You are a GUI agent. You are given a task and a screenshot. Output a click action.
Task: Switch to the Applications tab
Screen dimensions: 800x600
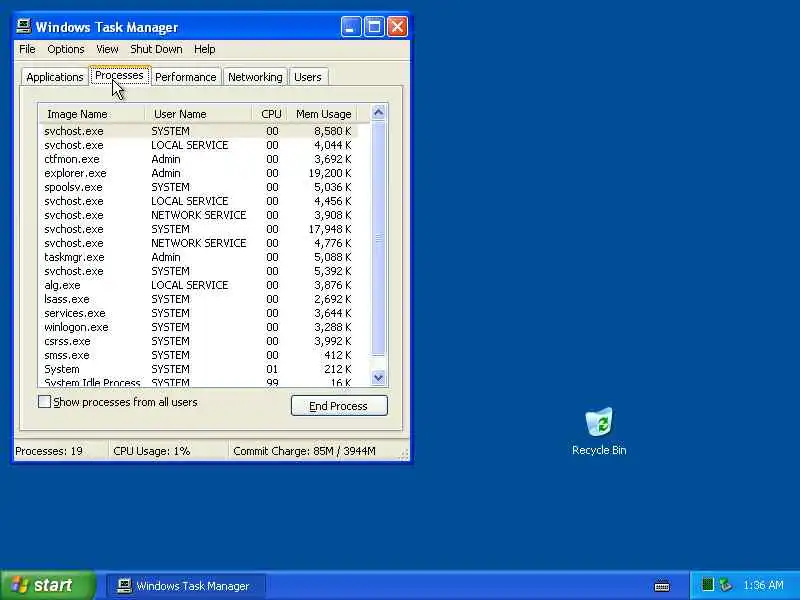coord(55,77)
